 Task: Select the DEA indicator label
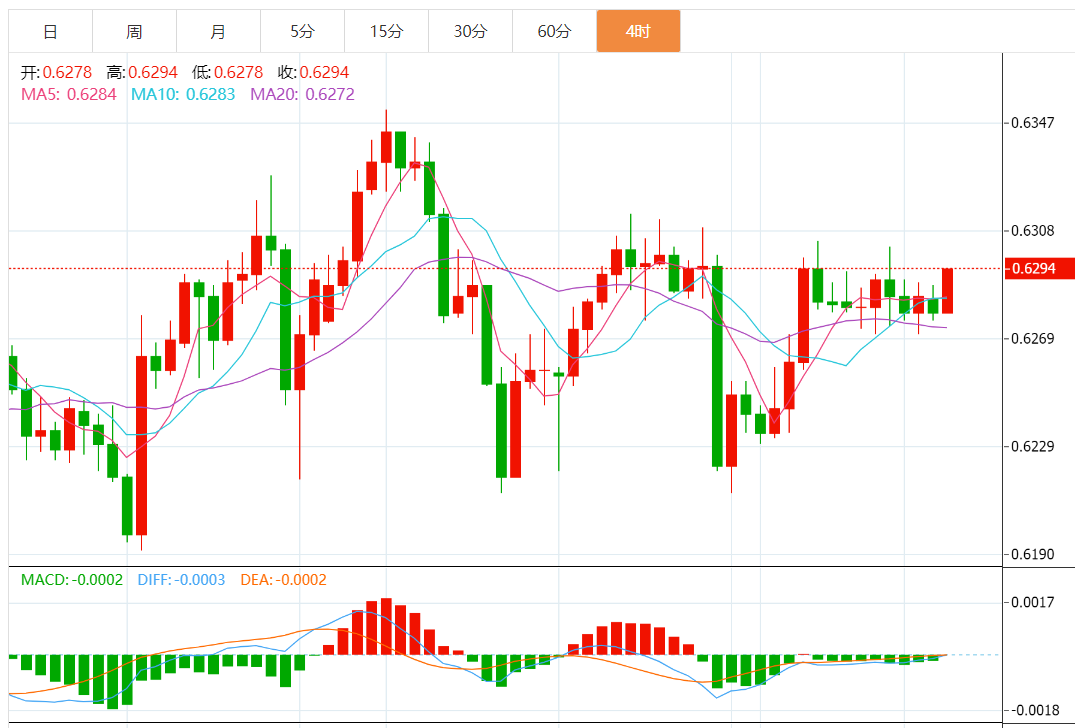(x=283, y=580)
